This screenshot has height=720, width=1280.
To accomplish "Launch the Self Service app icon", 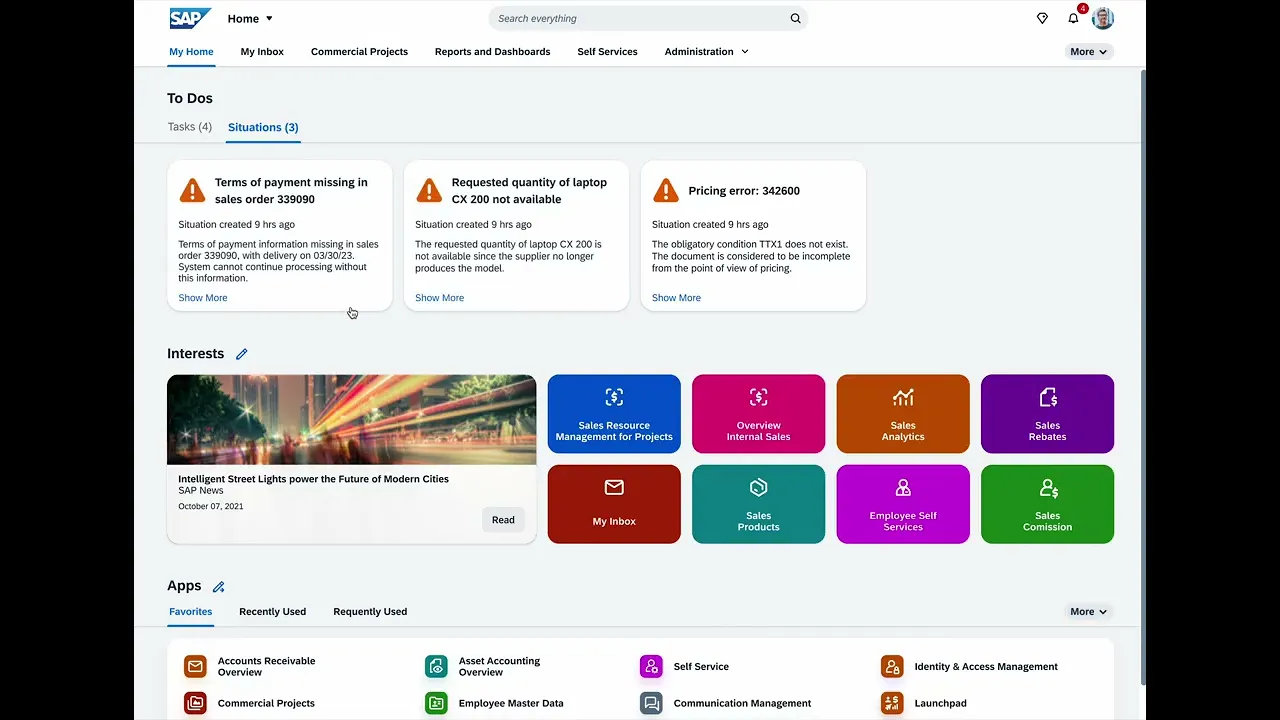I will coord(651,666).
